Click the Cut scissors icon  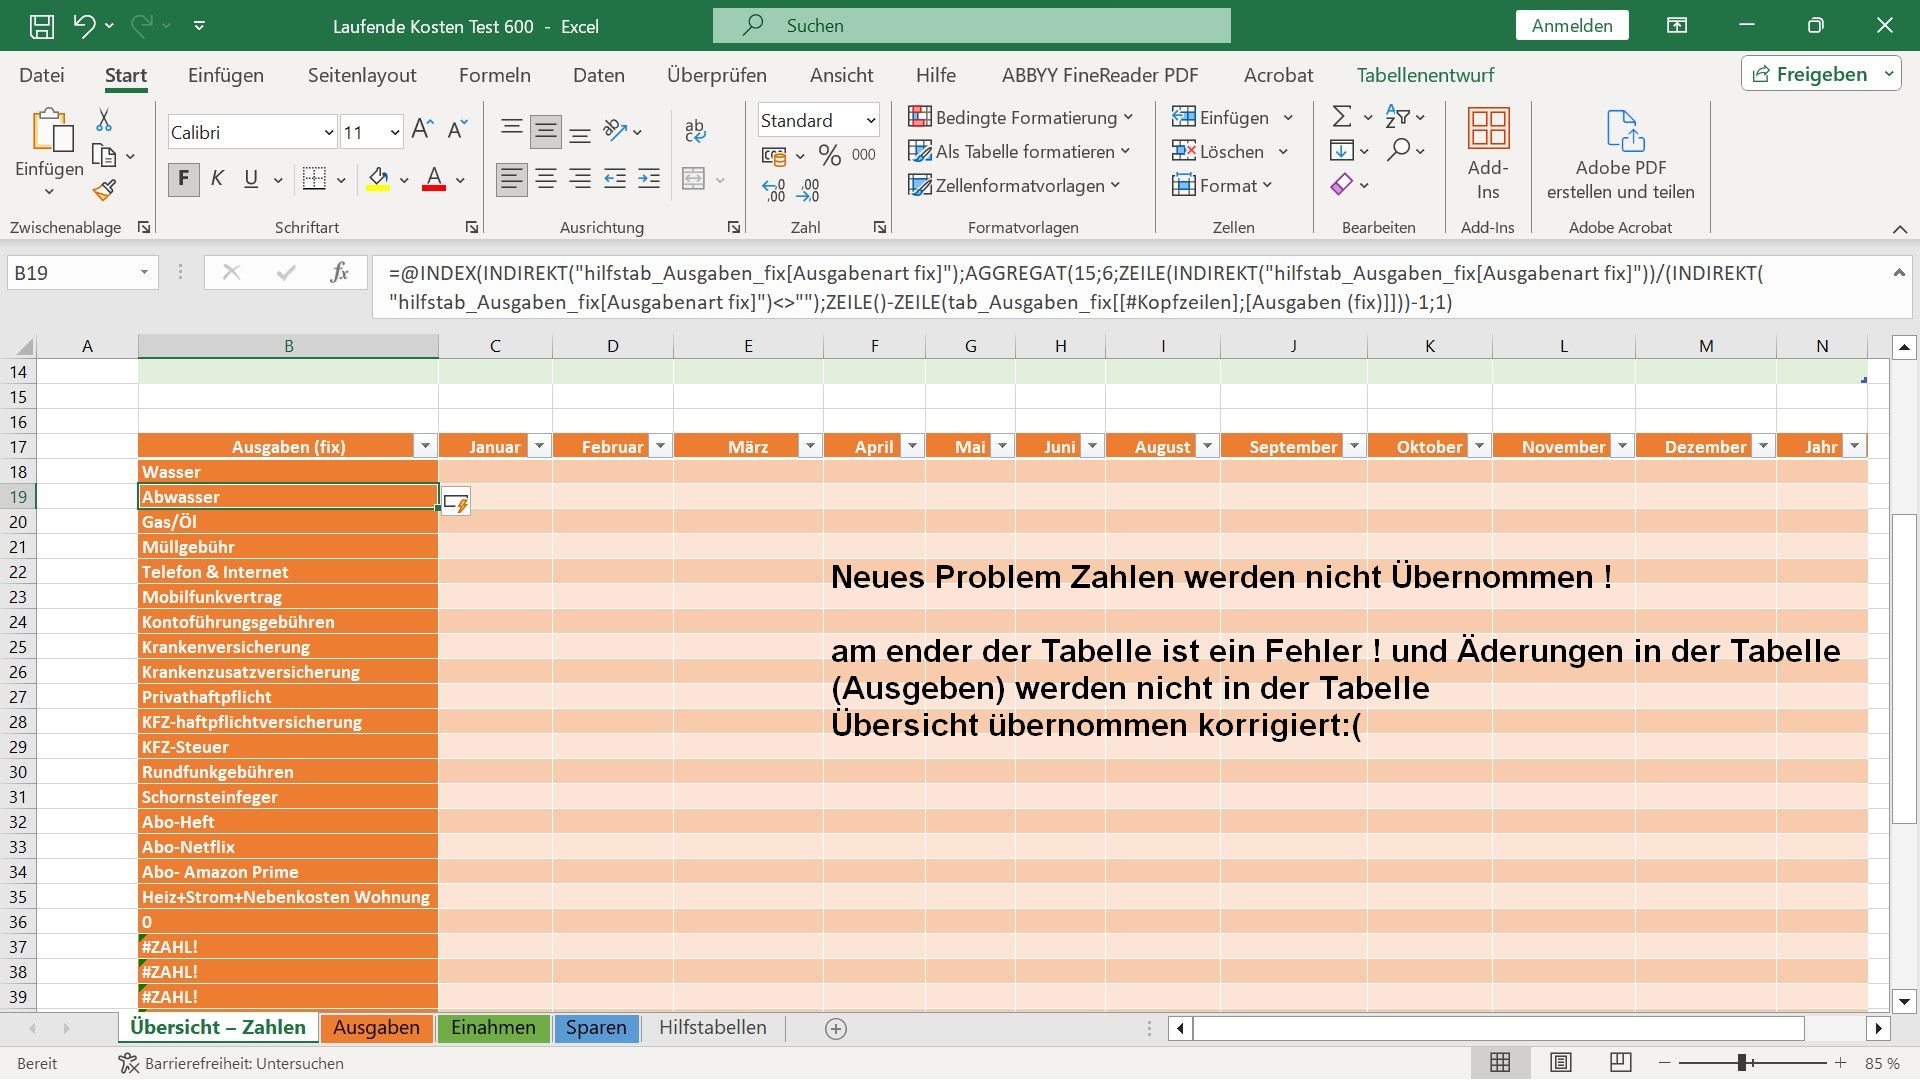[104, 121]
